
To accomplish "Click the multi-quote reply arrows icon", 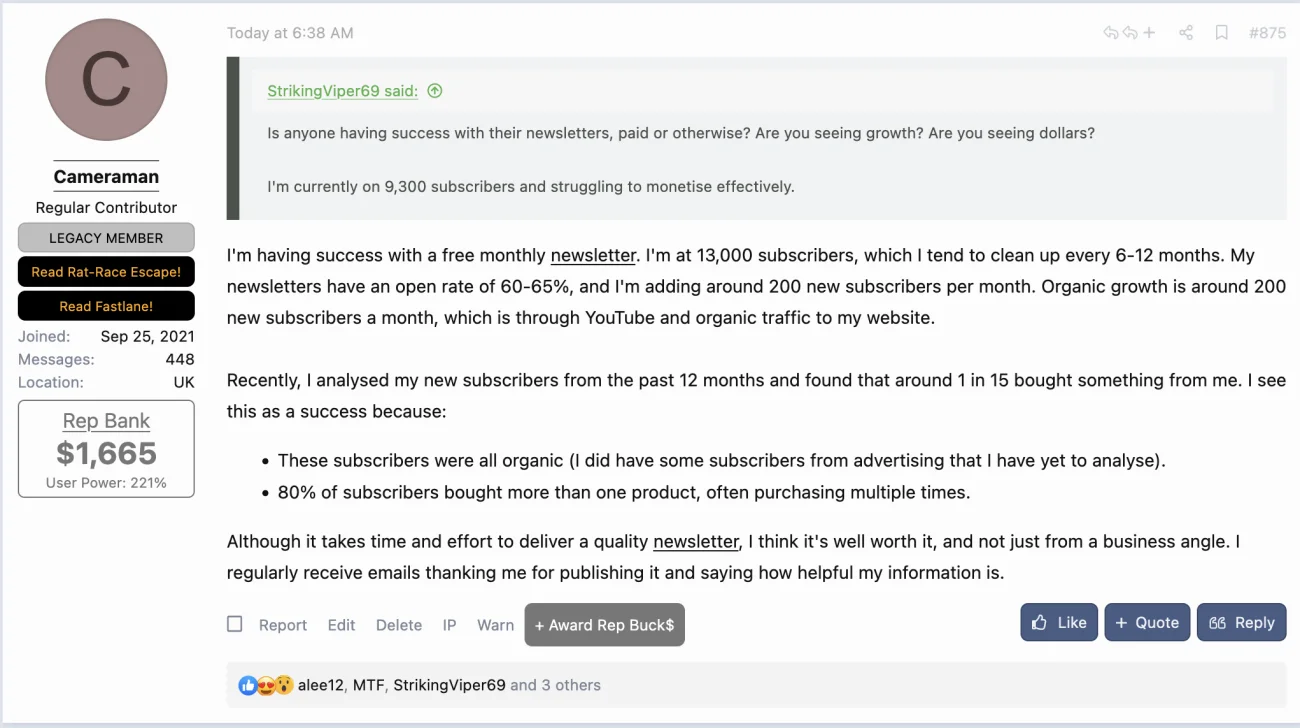I will pyautogui.click(x=1129, y=33).
